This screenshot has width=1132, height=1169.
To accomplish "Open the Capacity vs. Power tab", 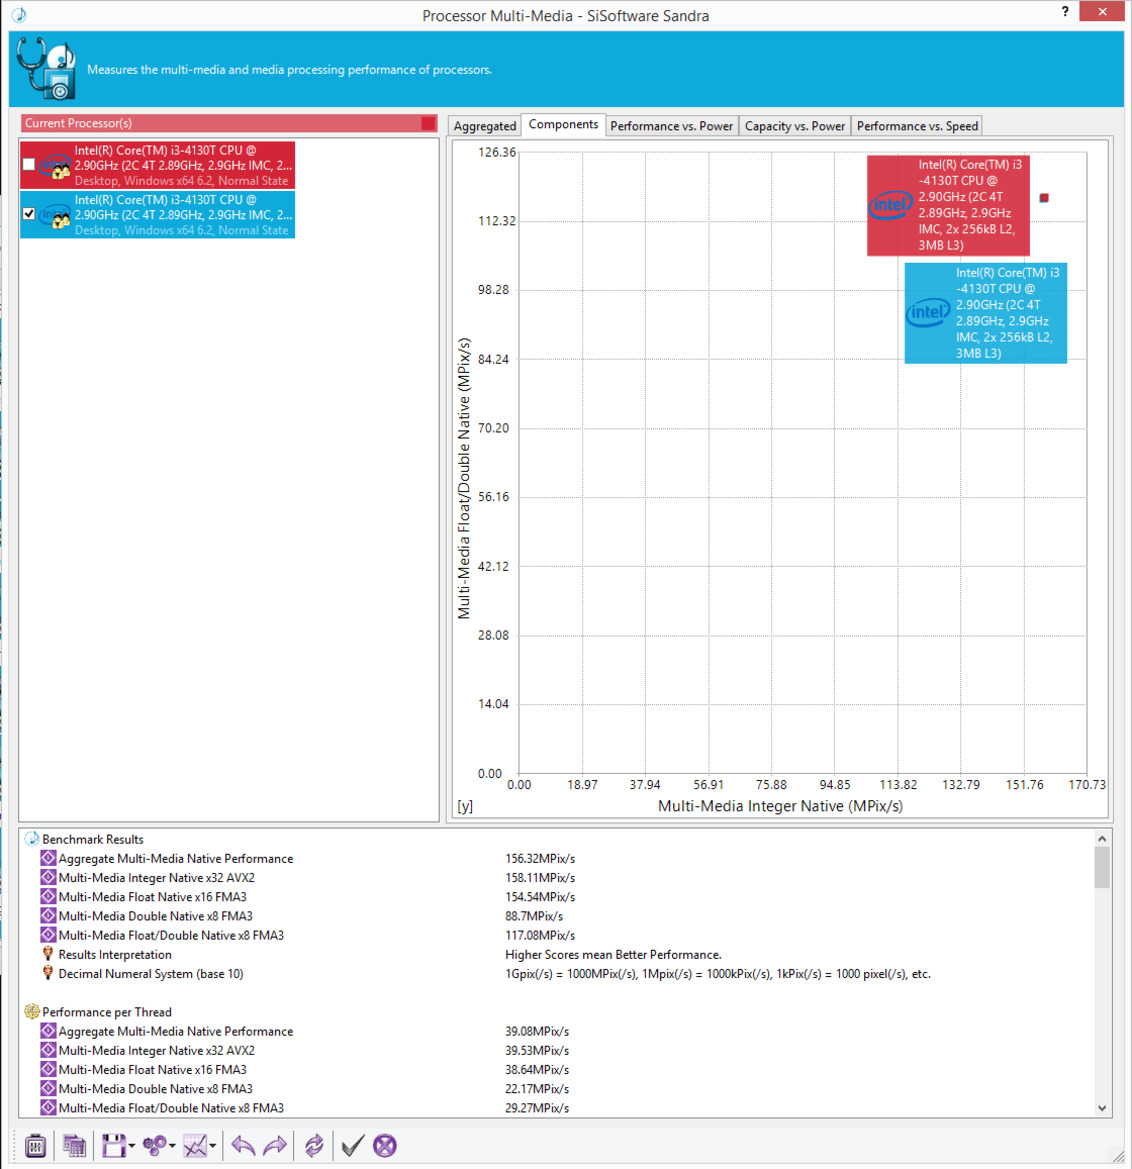I will [x=795, y=126].
